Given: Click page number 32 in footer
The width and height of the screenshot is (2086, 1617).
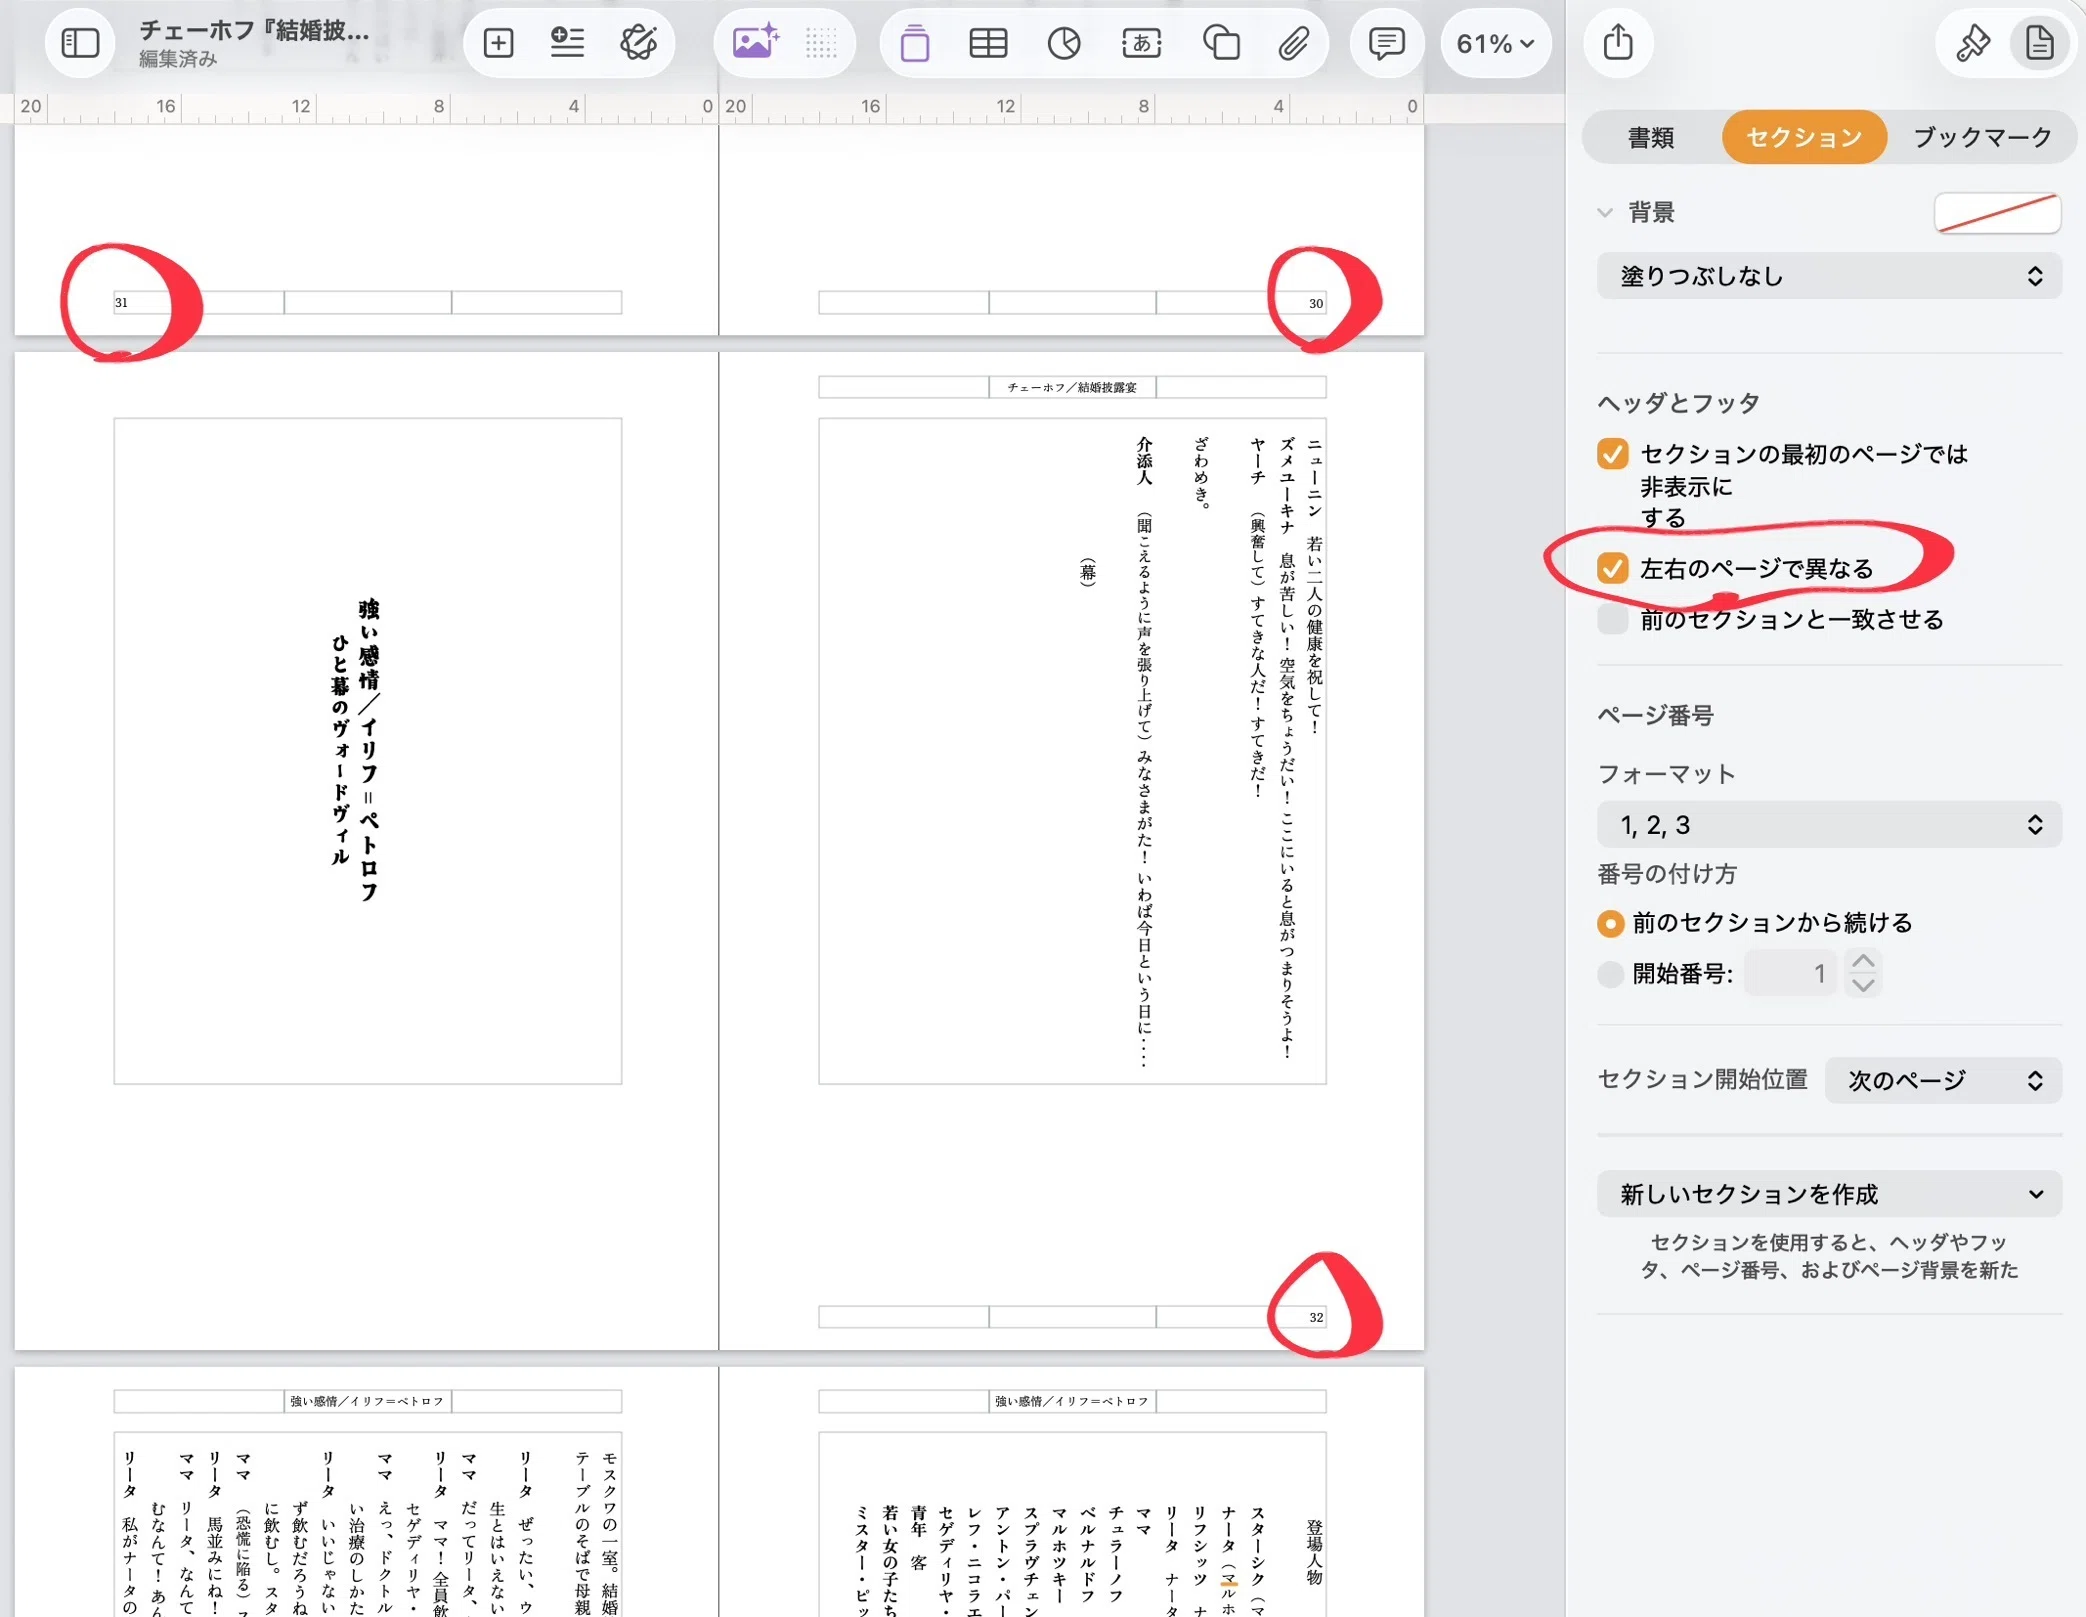Looking at the screenshot, I should [x=1316, y=1318].
